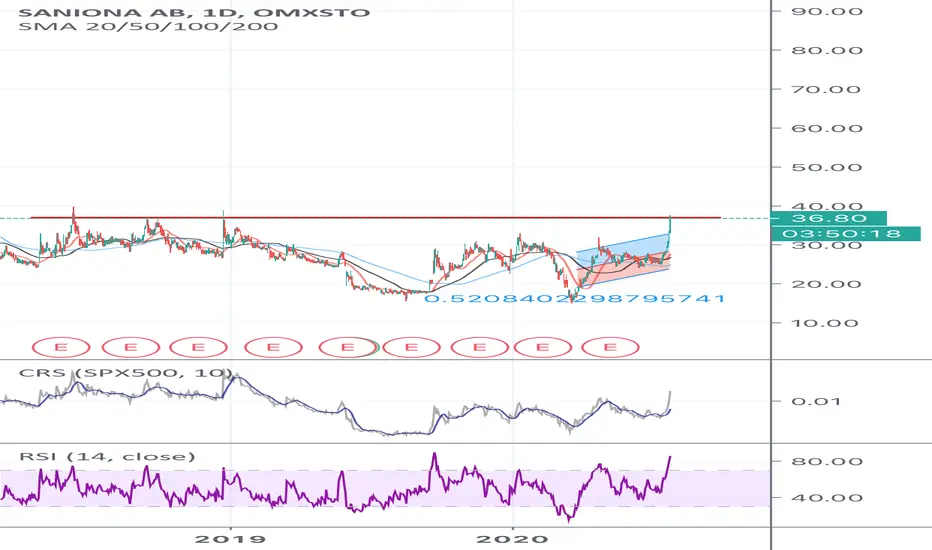Click the latest price candle at the resistance line
Screen dimensions: 932x550
tap(670, 224)
